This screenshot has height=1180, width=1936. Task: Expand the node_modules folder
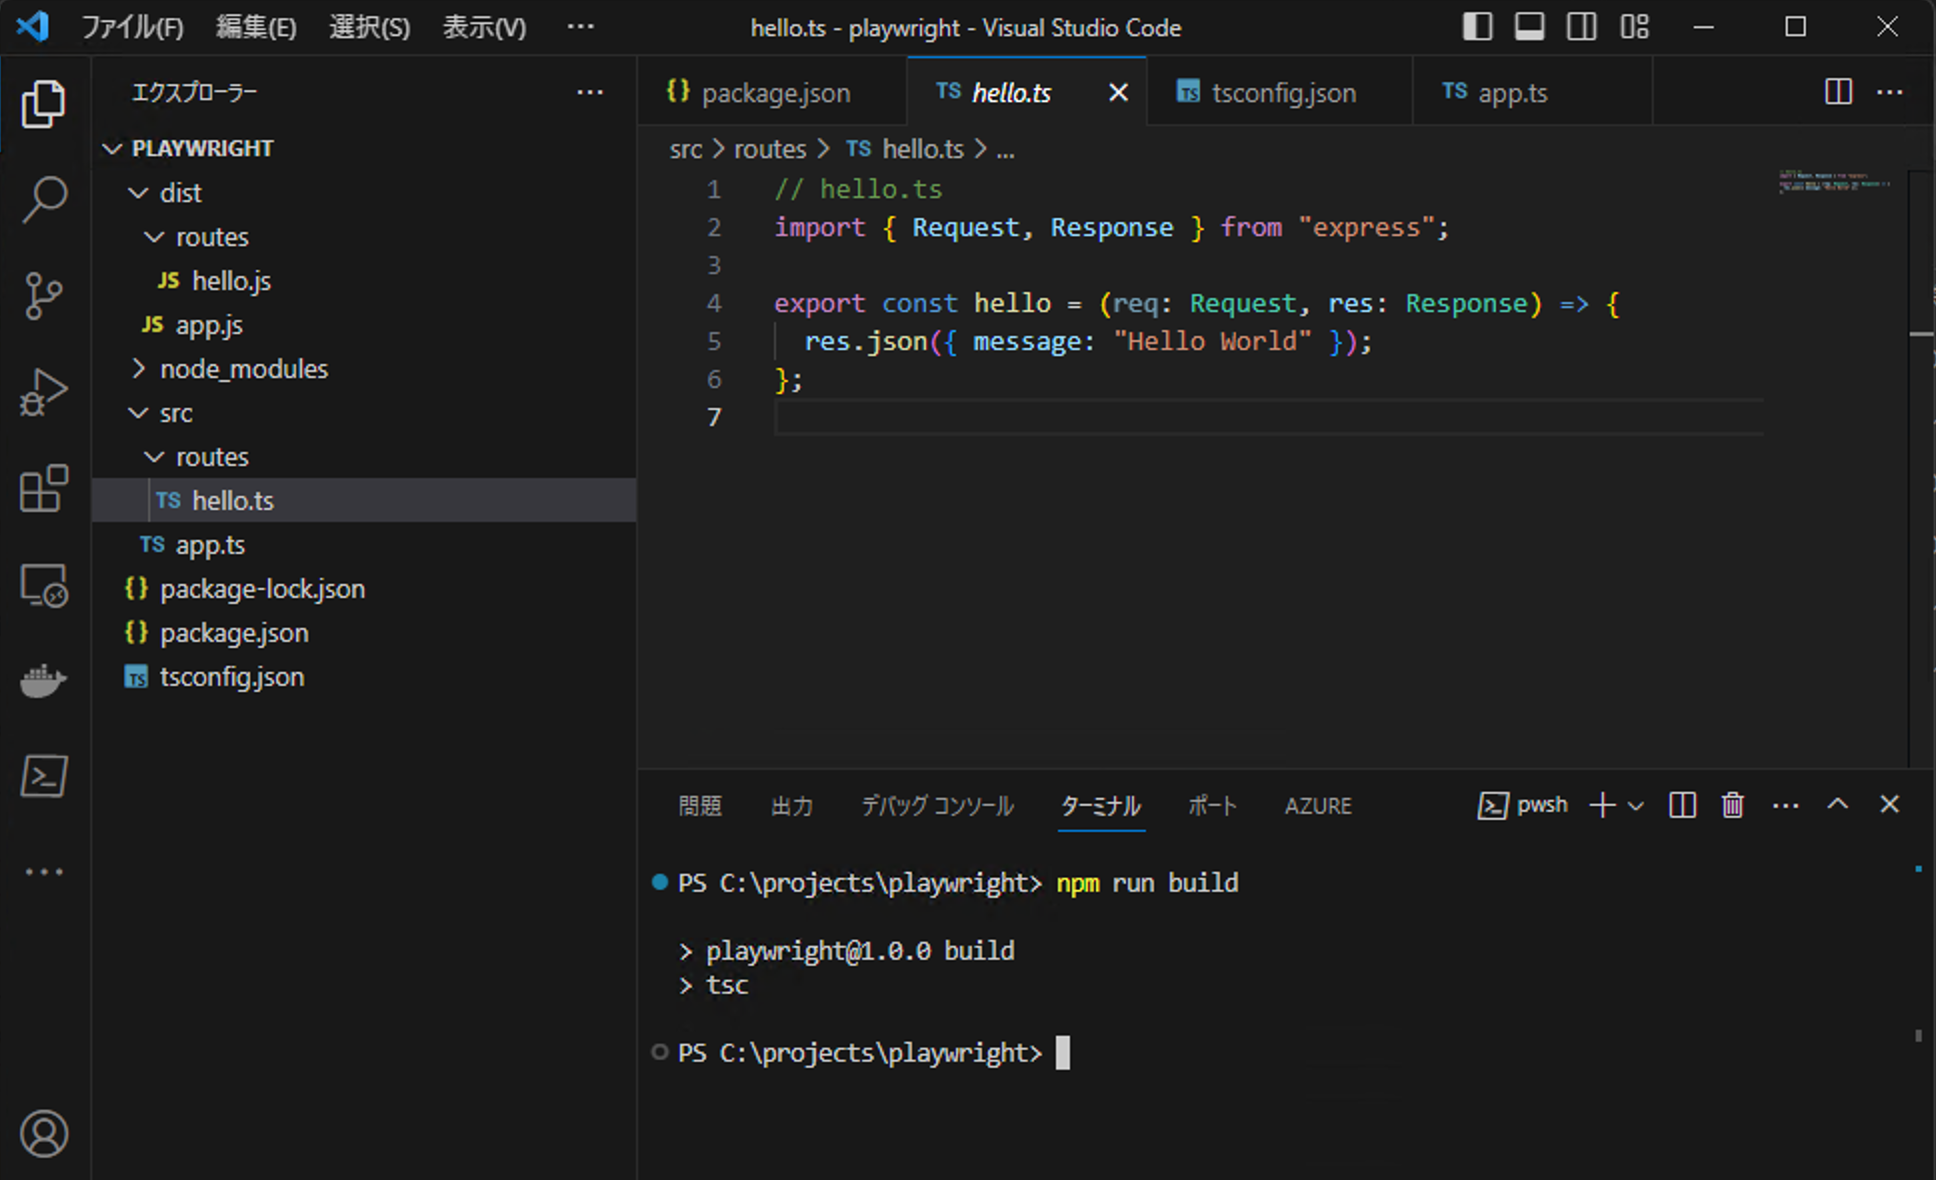click(x=364, y=368)
